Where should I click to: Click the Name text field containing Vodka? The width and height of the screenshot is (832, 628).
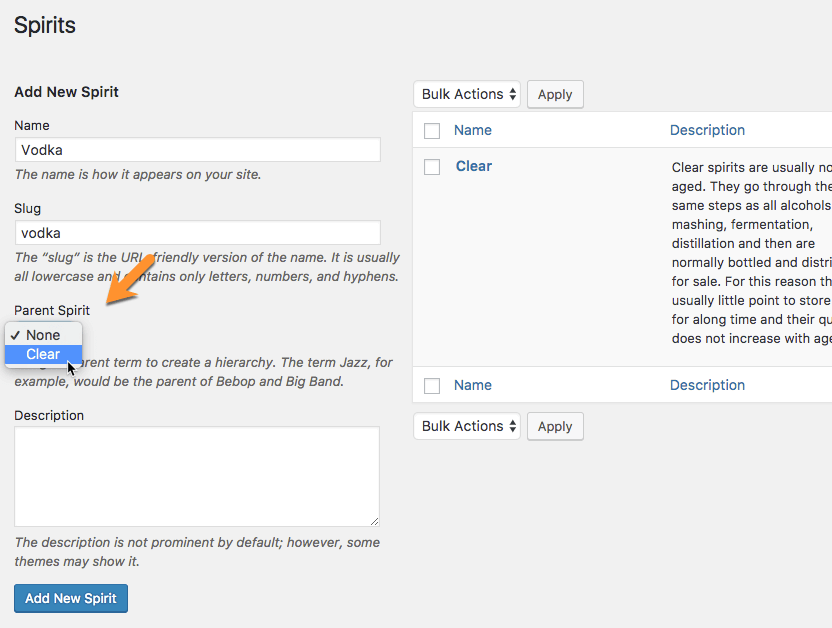pos(198,150)
